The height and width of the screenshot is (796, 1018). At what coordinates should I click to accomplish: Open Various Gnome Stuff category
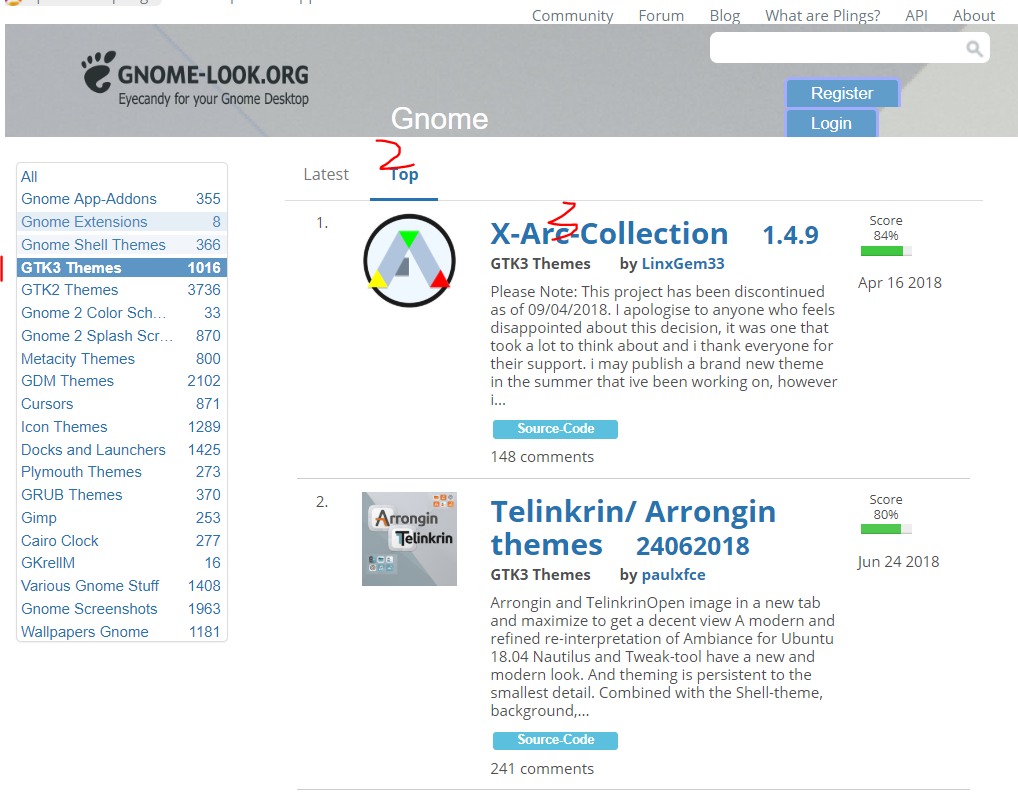click(121, 586)
